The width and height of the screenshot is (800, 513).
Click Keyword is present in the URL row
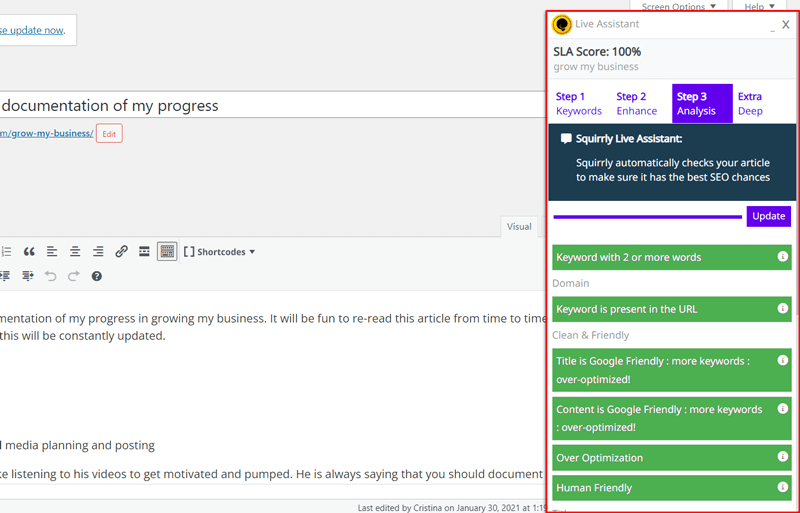pyautogui.click(x=671, y=309)
